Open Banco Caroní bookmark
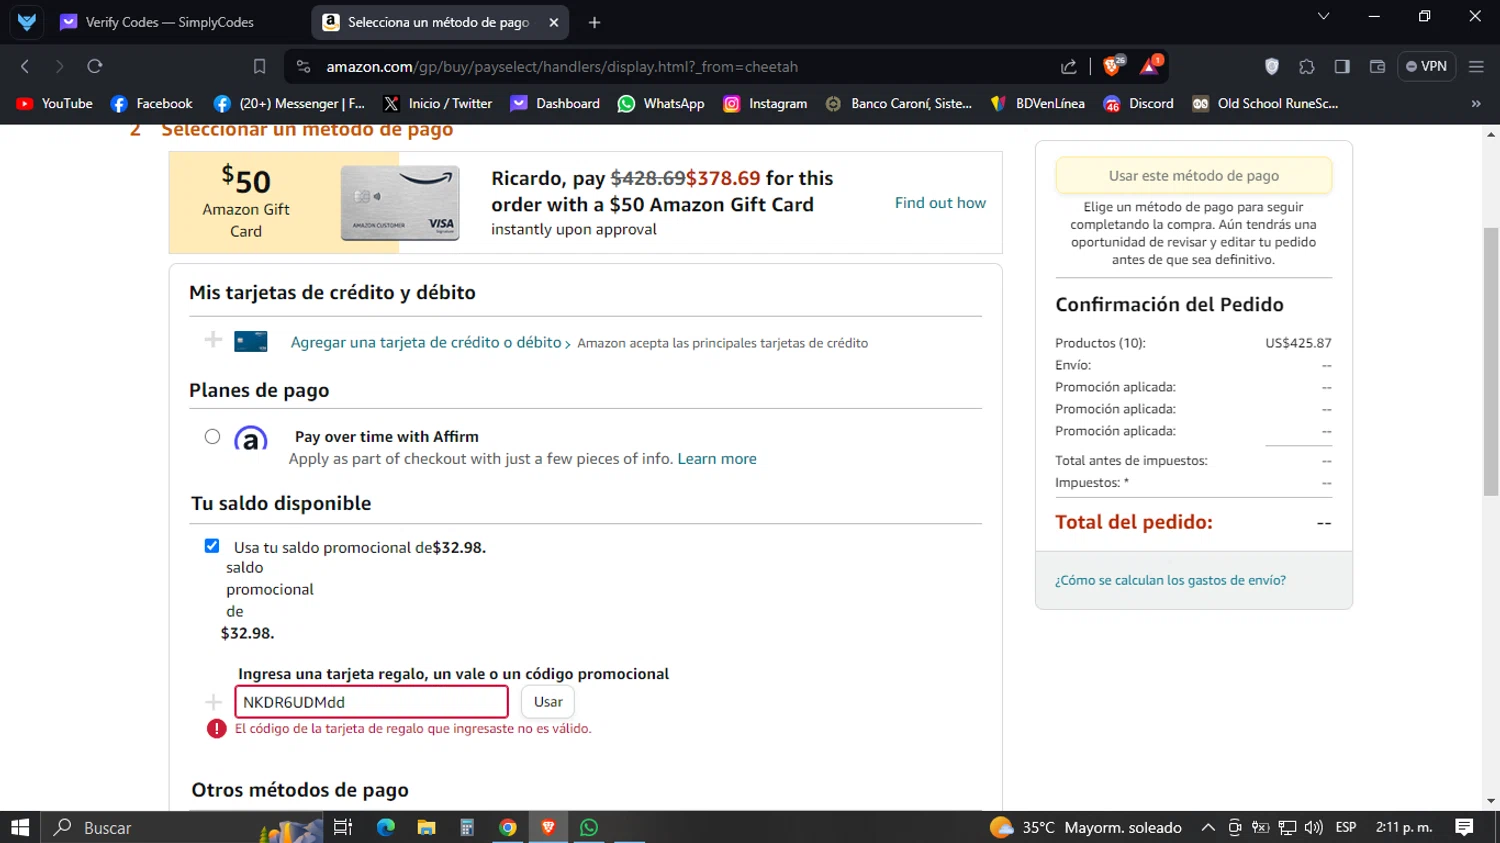This screenshot has width=1500, height=843. tap(898, 103)
